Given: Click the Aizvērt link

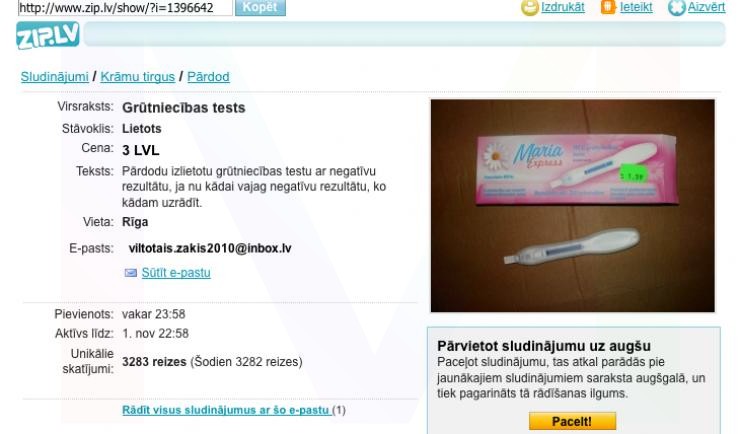Looking at the screenshot, I should 706,7.
